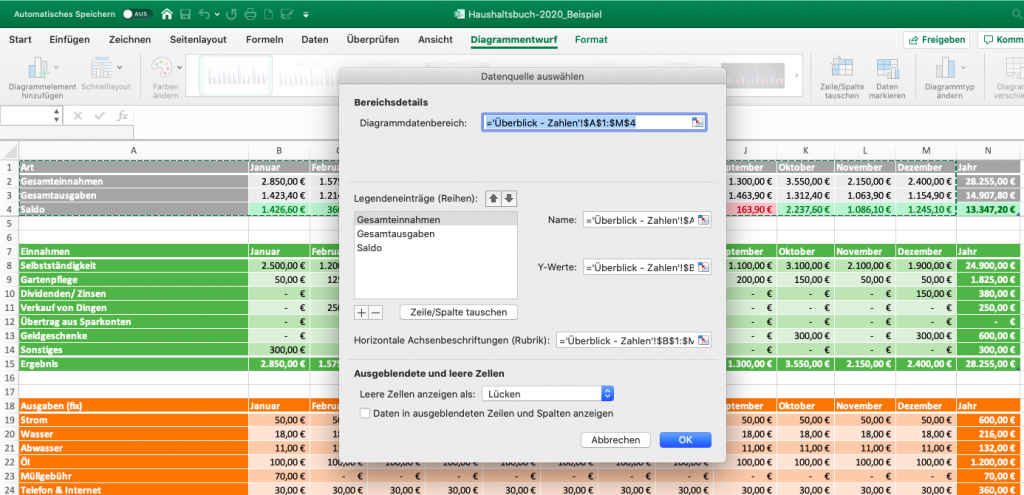Click range selector icon in Diagrammdatenbereich field
The width and height of the screenshot is (1024, 495).
click(698, 122)
